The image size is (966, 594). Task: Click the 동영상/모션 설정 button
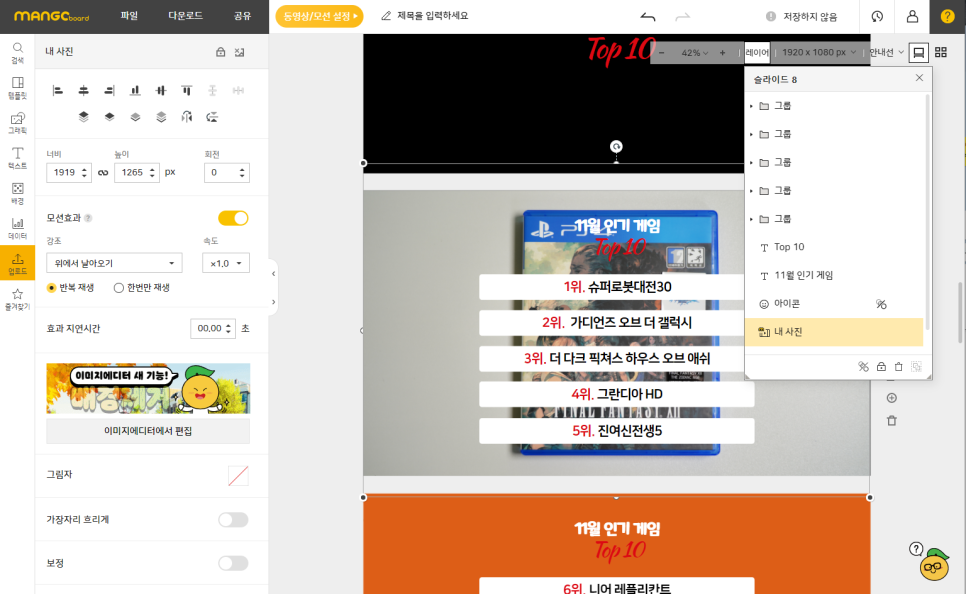point(319,16)
